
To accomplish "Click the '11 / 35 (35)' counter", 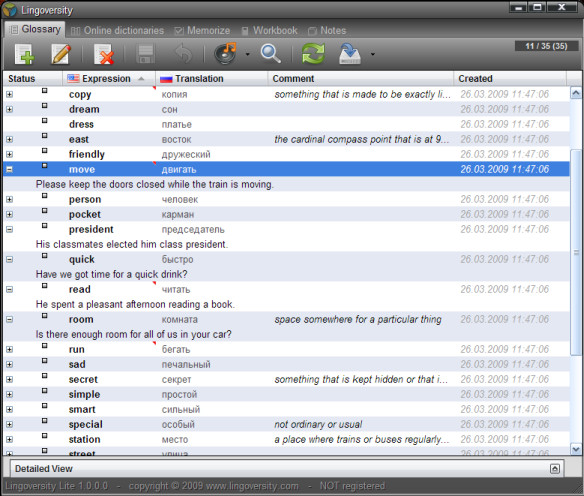I will [x=546, y=46].
